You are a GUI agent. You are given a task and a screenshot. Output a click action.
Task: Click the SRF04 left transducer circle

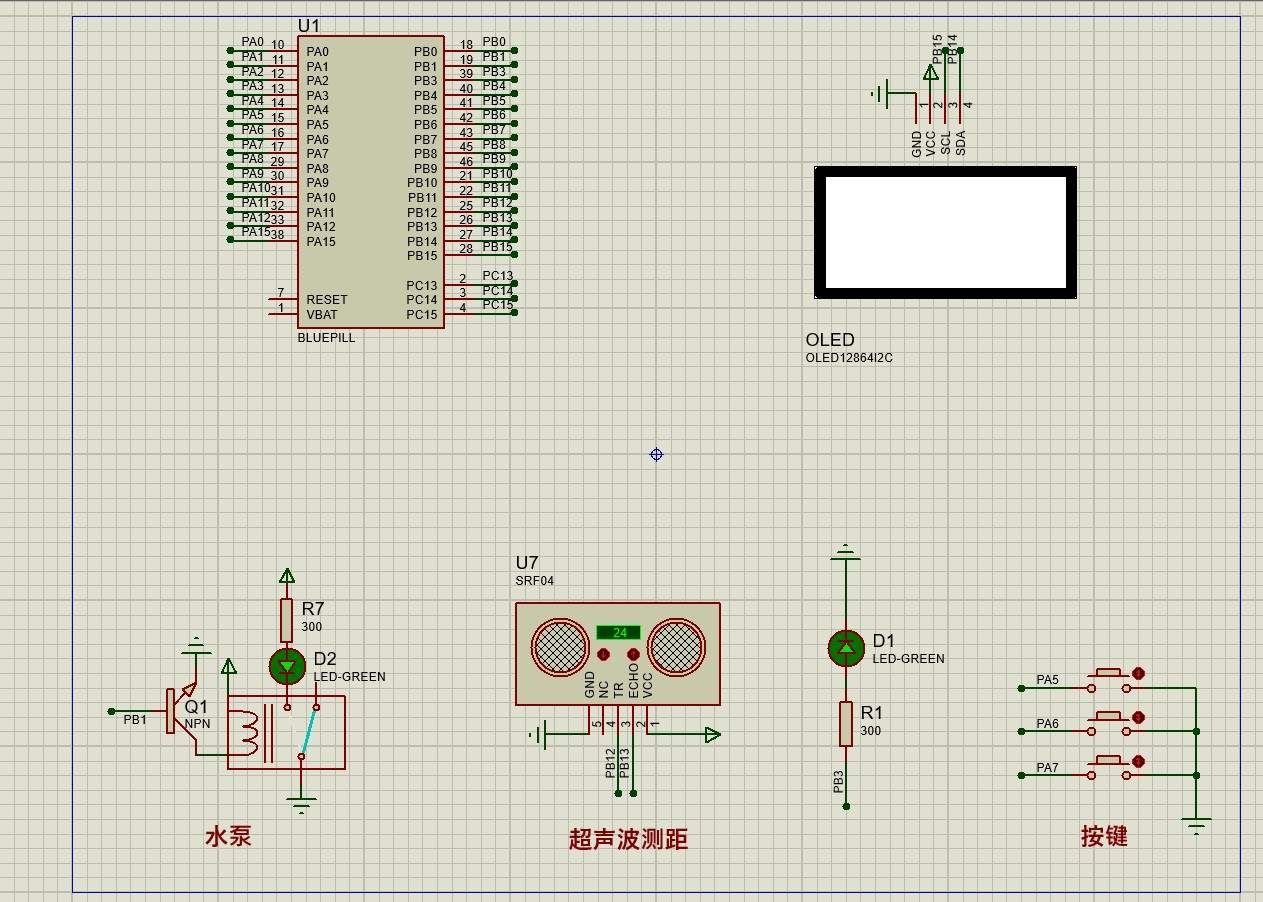[560, 647]
